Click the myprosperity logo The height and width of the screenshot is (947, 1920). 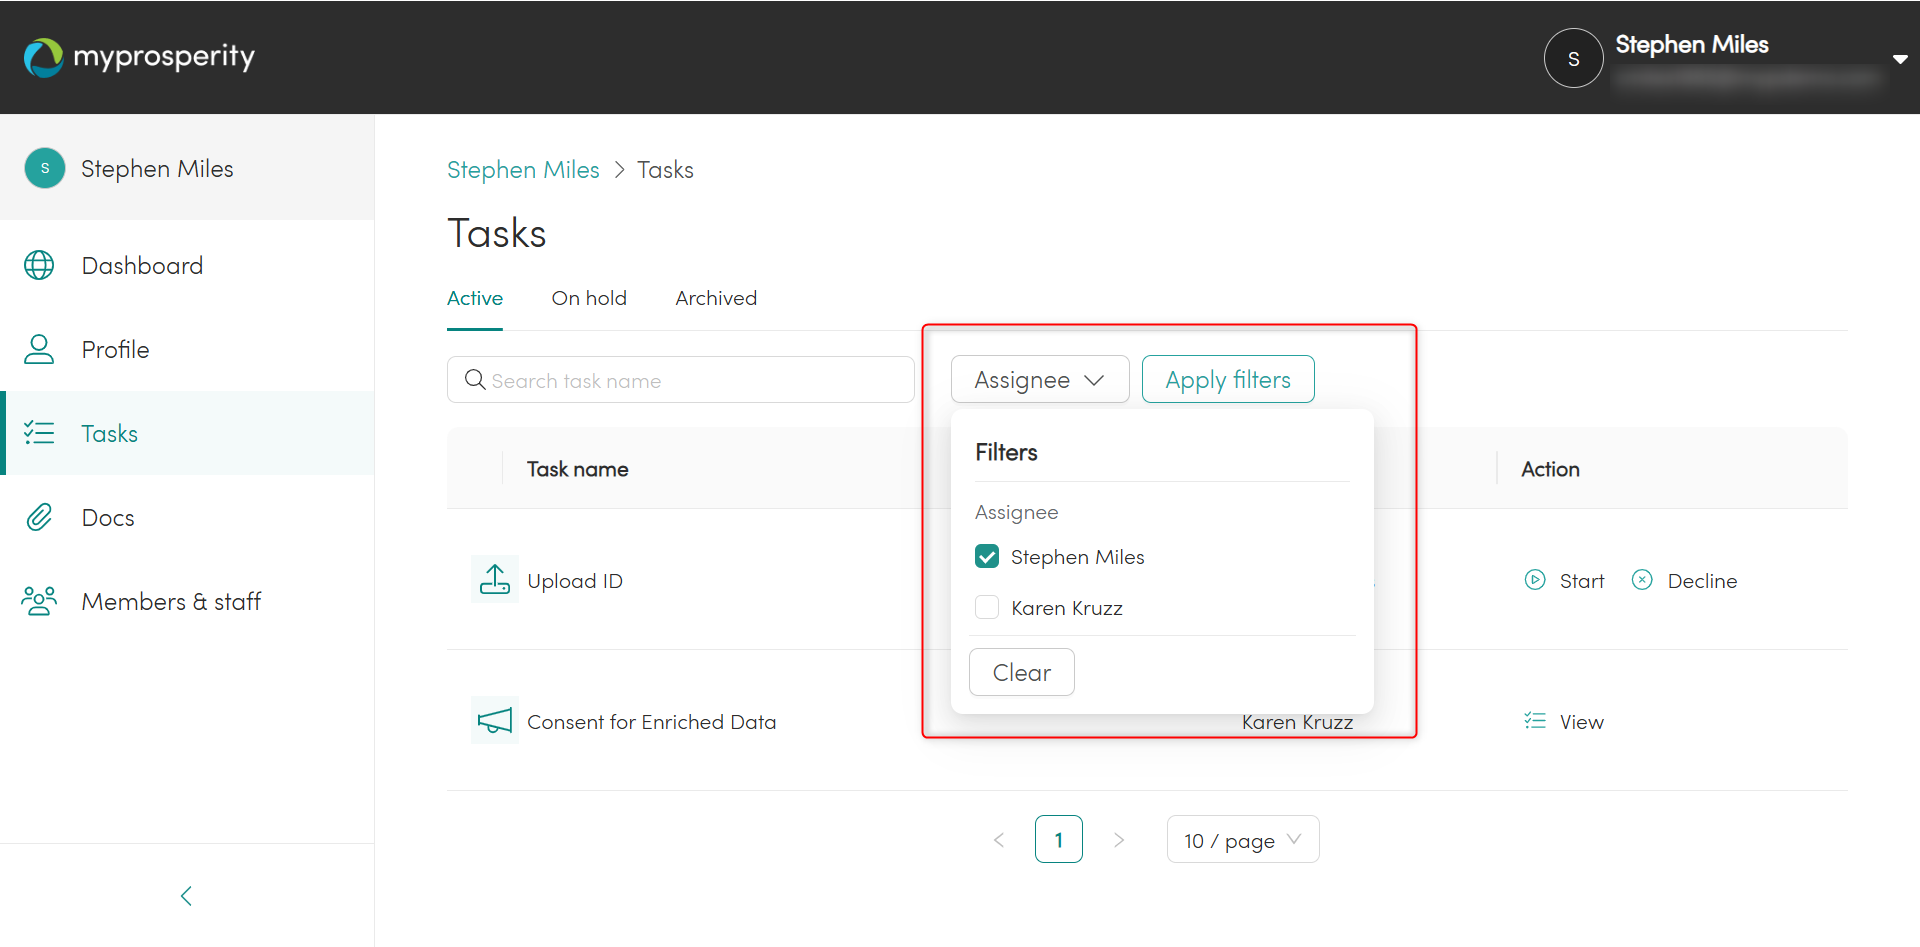click(139, 57)
